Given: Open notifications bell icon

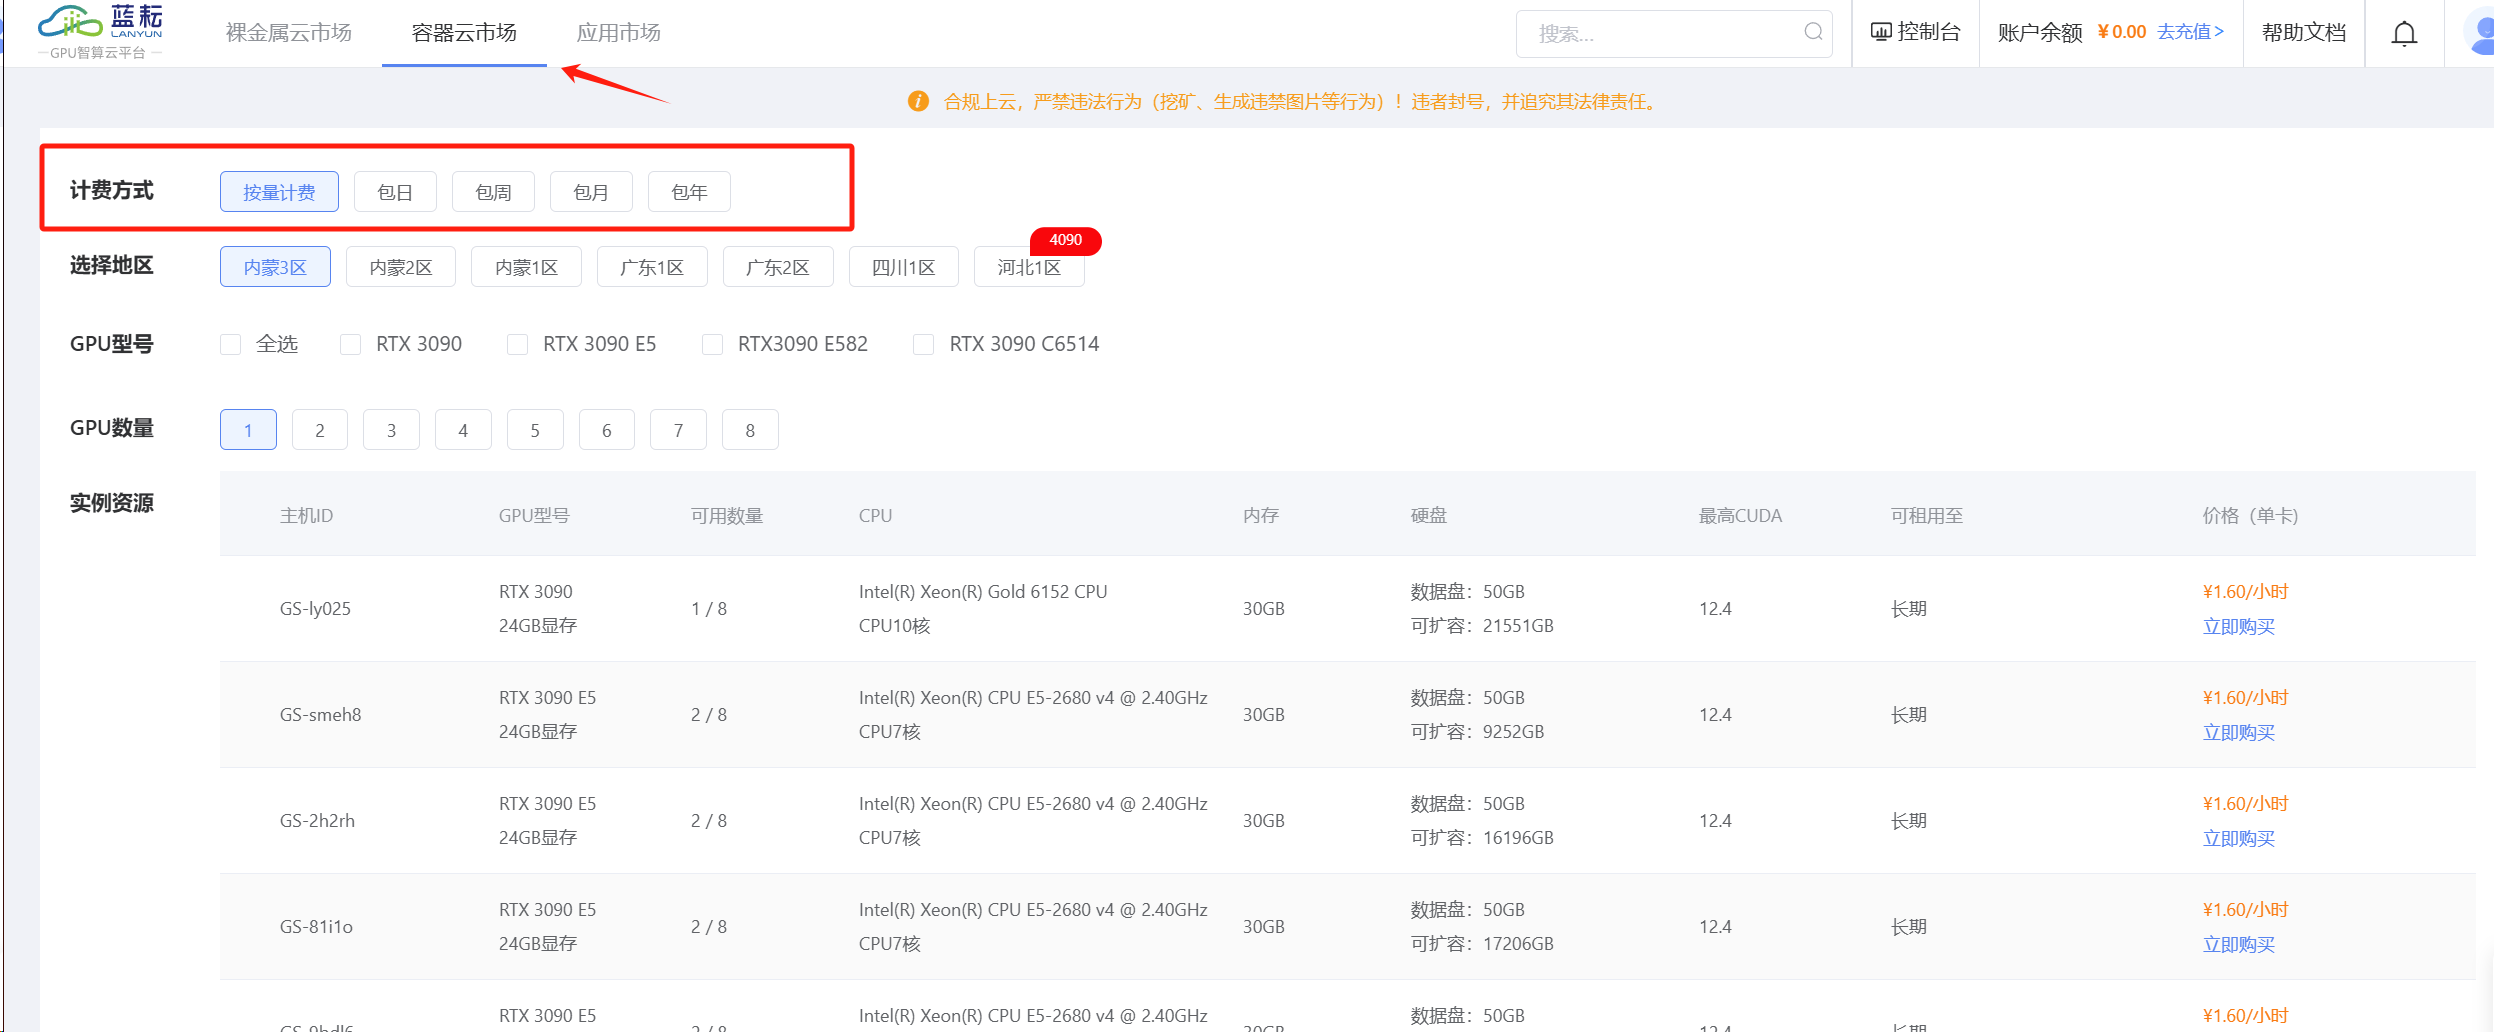Looking at the screenshot, I should [2404, 33].
